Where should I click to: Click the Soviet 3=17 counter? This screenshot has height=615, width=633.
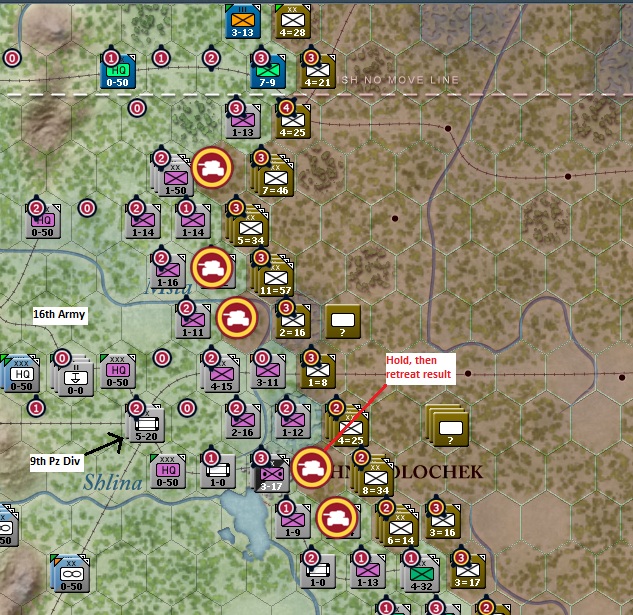click(x=468, y=571)
